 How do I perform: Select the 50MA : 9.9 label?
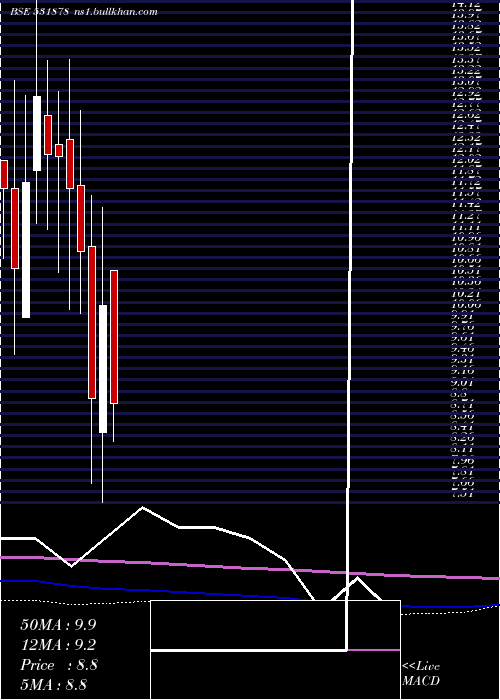point(58,624)
